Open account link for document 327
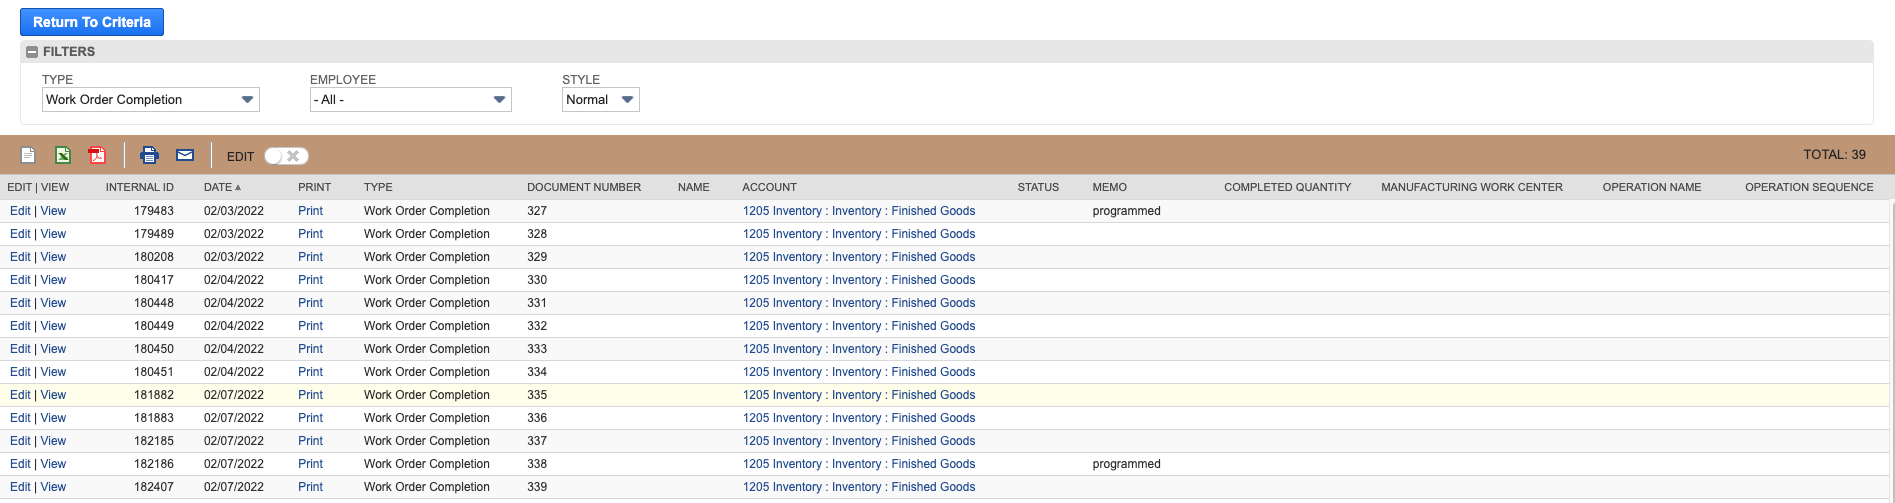The image size is (1895, 503). click(859, 211)
